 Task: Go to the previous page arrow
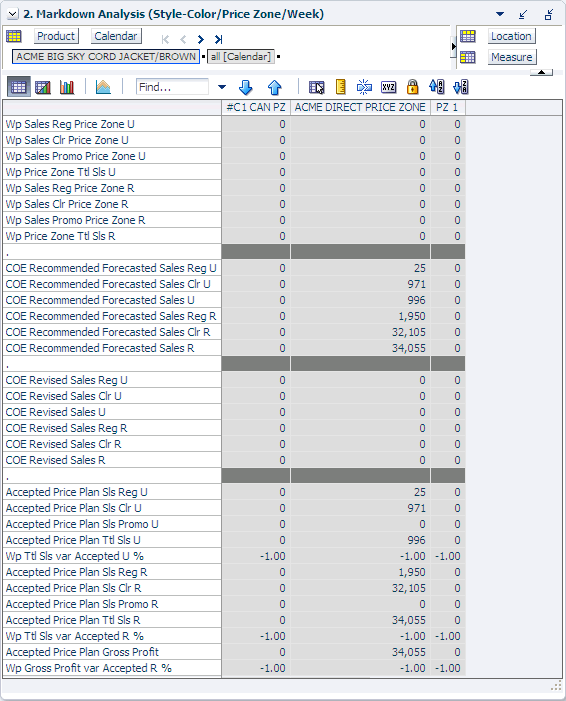coord(183,39)
